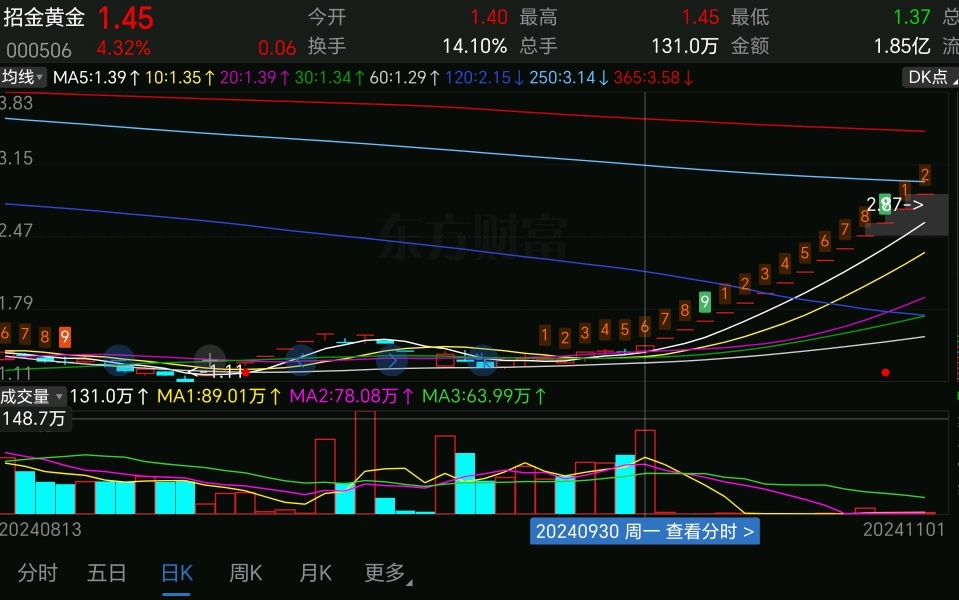The width and height of the screenshot is (959, 600).
Task: Click the start date 20240813
Action: (40, 530)
